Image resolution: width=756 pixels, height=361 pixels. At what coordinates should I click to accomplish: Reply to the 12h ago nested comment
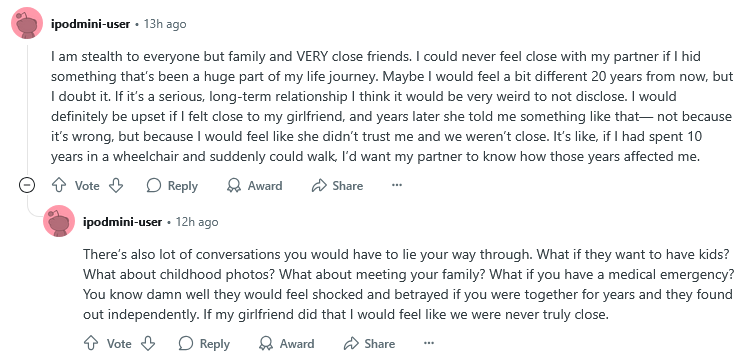(204, 344)
